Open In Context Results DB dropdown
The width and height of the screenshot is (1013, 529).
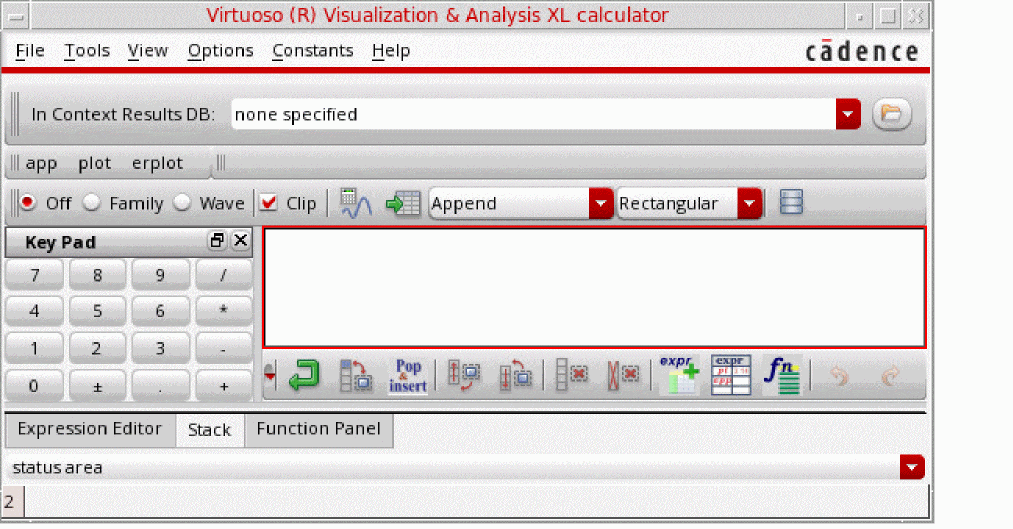tap(848, 114)
